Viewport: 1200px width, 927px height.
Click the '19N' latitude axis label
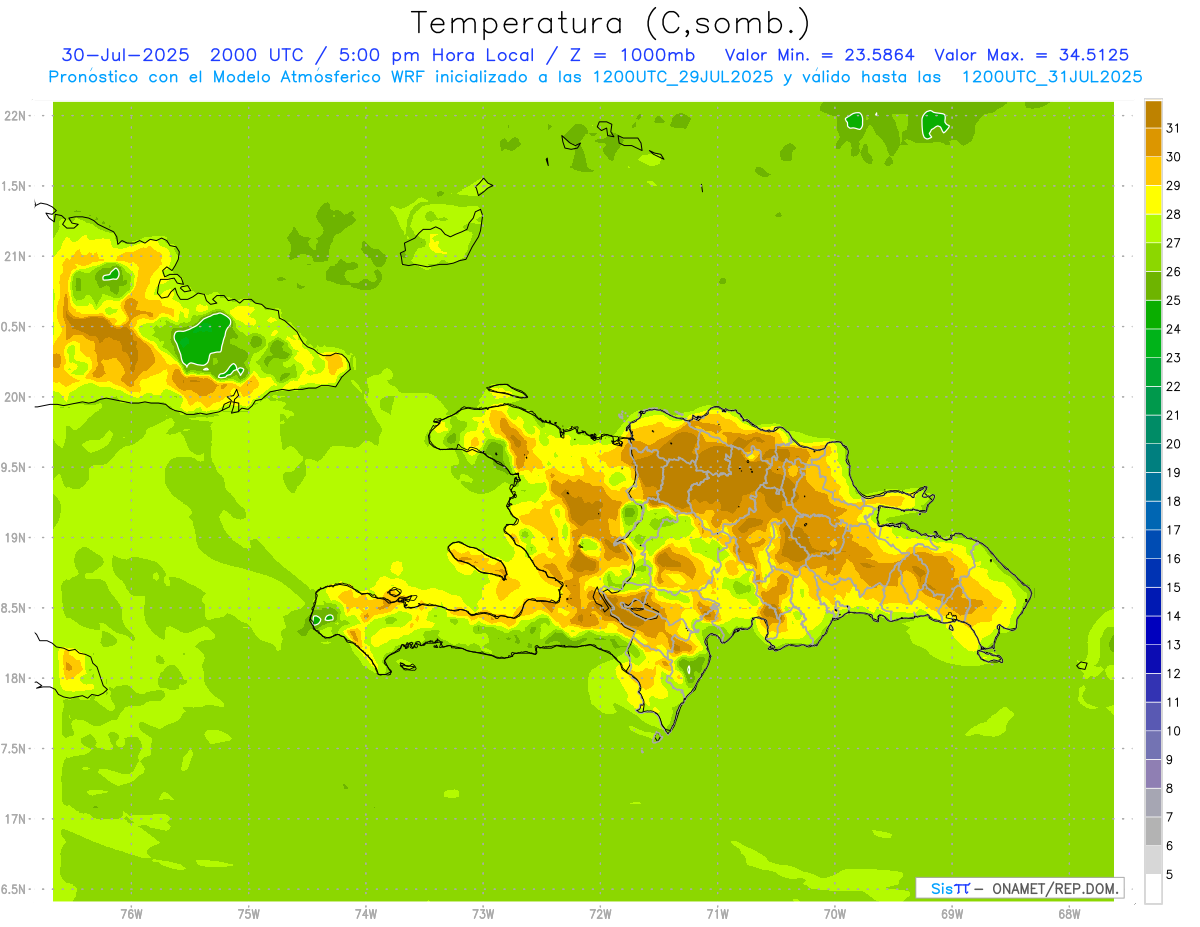(x=15, y=538)
